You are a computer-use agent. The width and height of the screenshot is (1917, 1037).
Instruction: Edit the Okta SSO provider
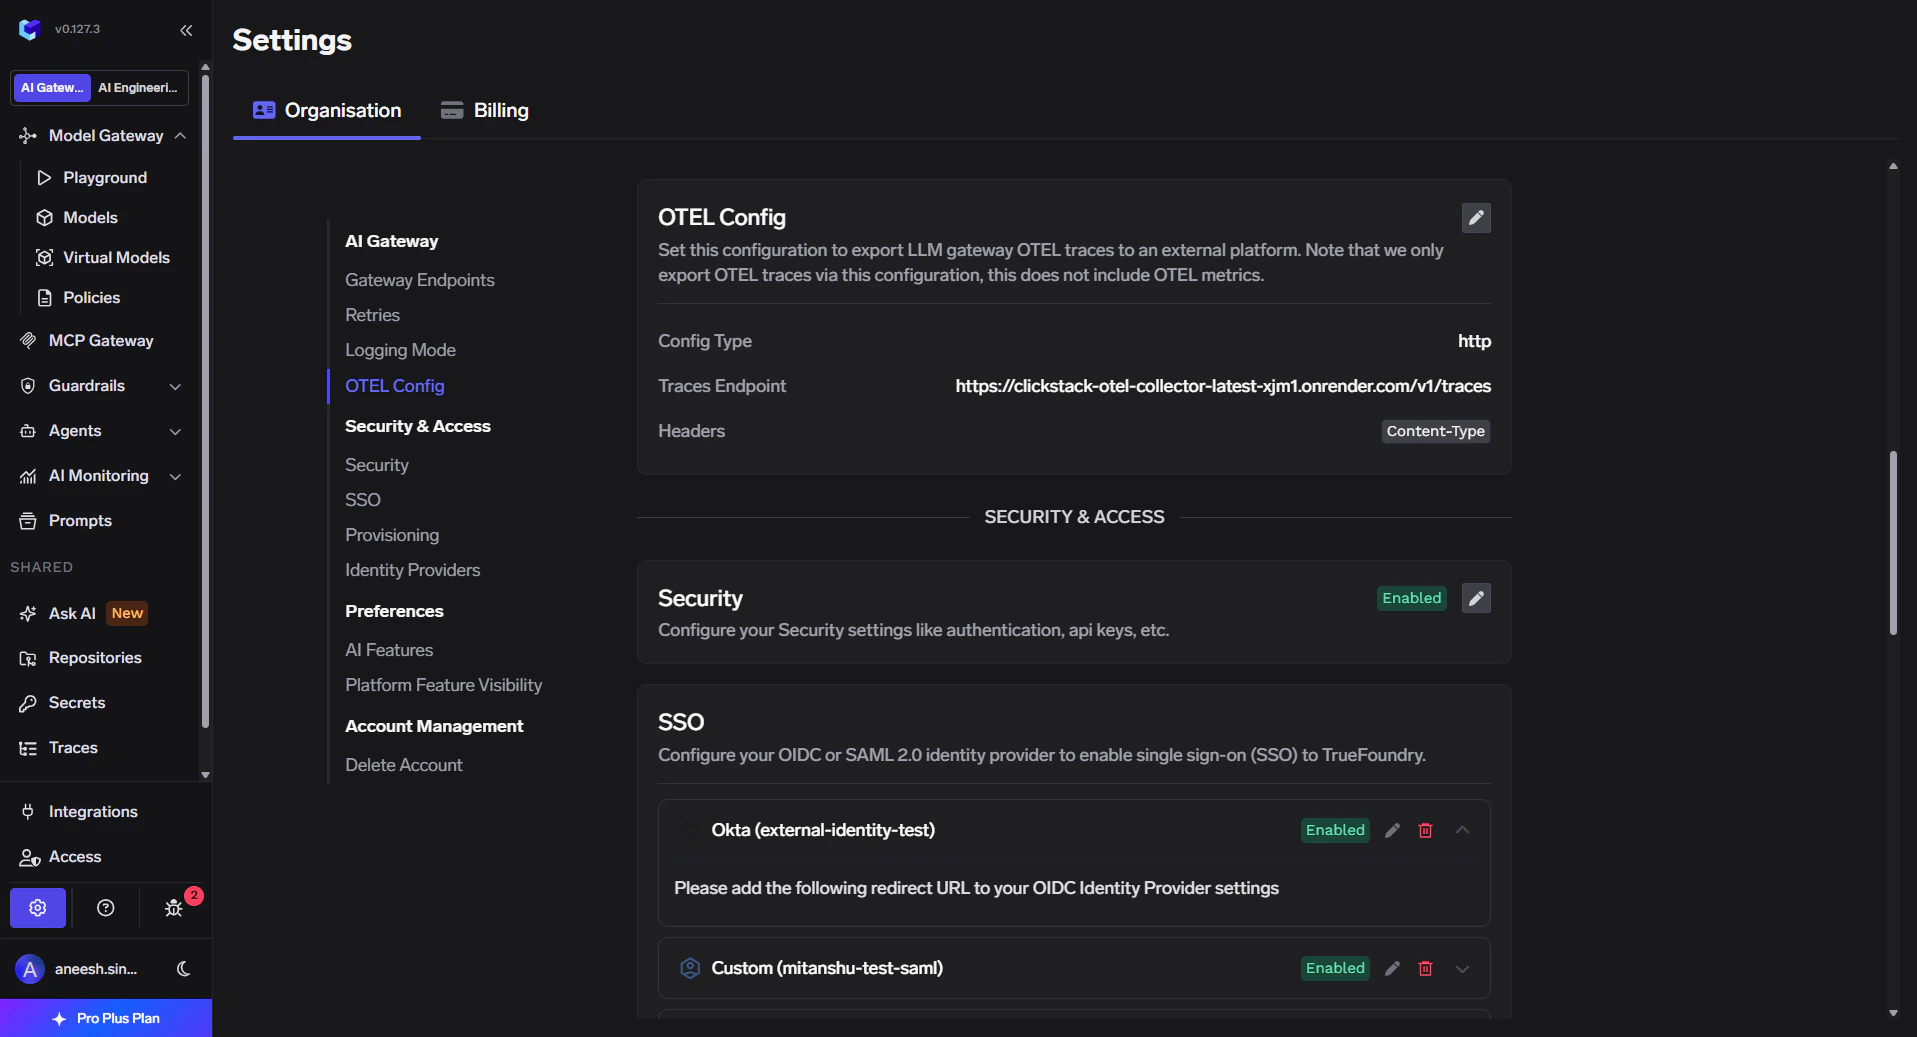tap(1392, 830)
